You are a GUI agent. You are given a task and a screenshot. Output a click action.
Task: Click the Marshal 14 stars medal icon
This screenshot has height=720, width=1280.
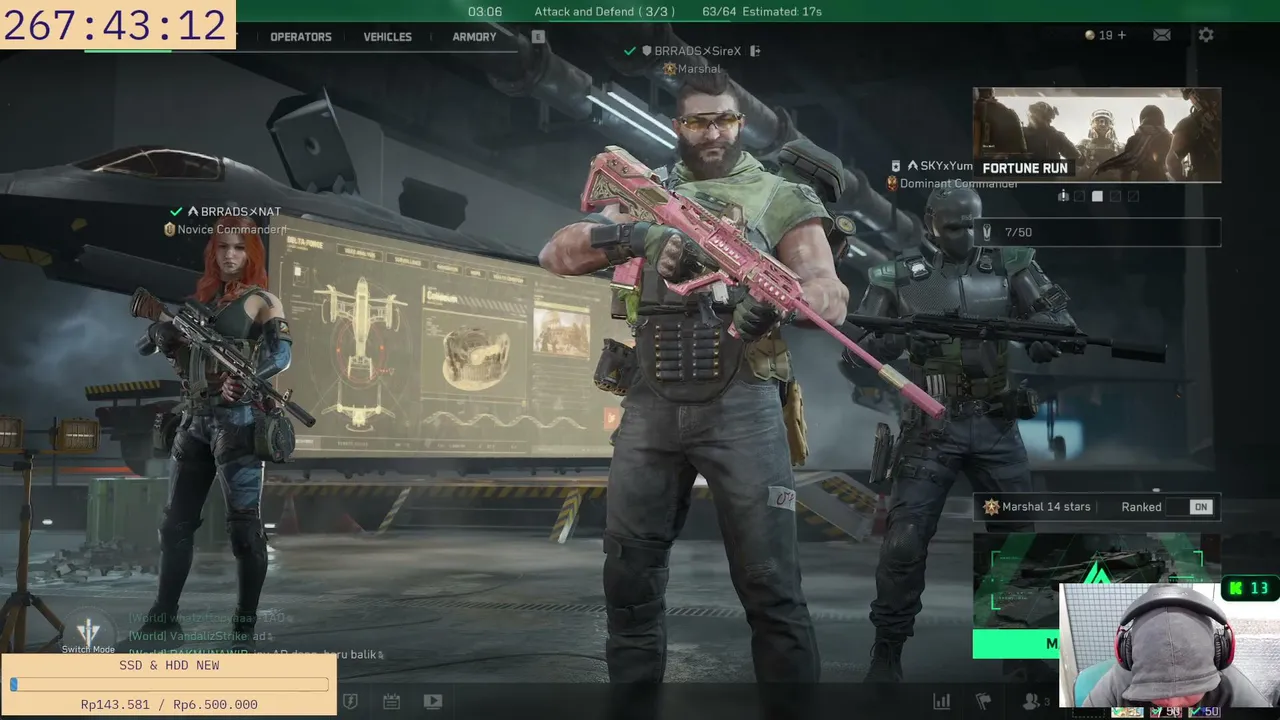(991, 507)
